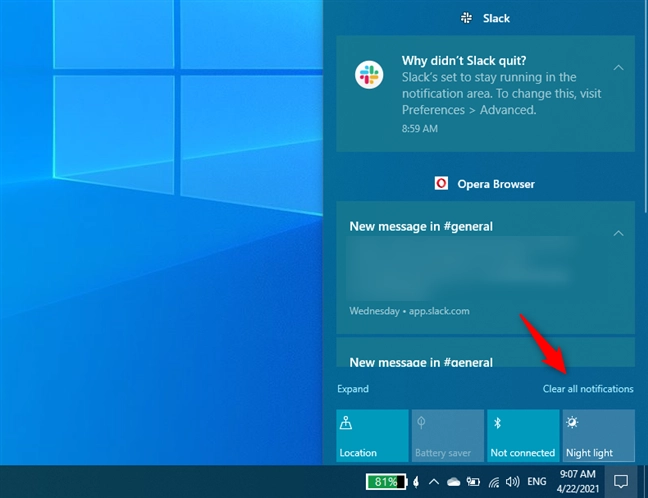648x498 pixels.
Task: Collapse the 'Why didn't Slack quit?' notification chevron
Action: click(618, 67)
